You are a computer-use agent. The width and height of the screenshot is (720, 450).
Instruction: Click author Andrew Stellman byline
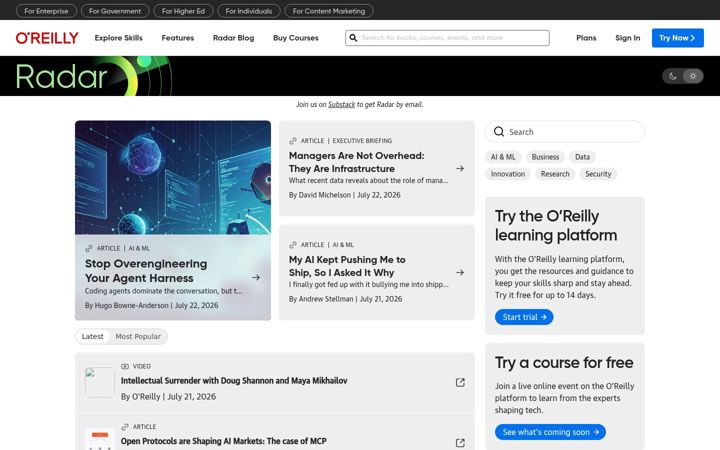click(x=326, y=299)
